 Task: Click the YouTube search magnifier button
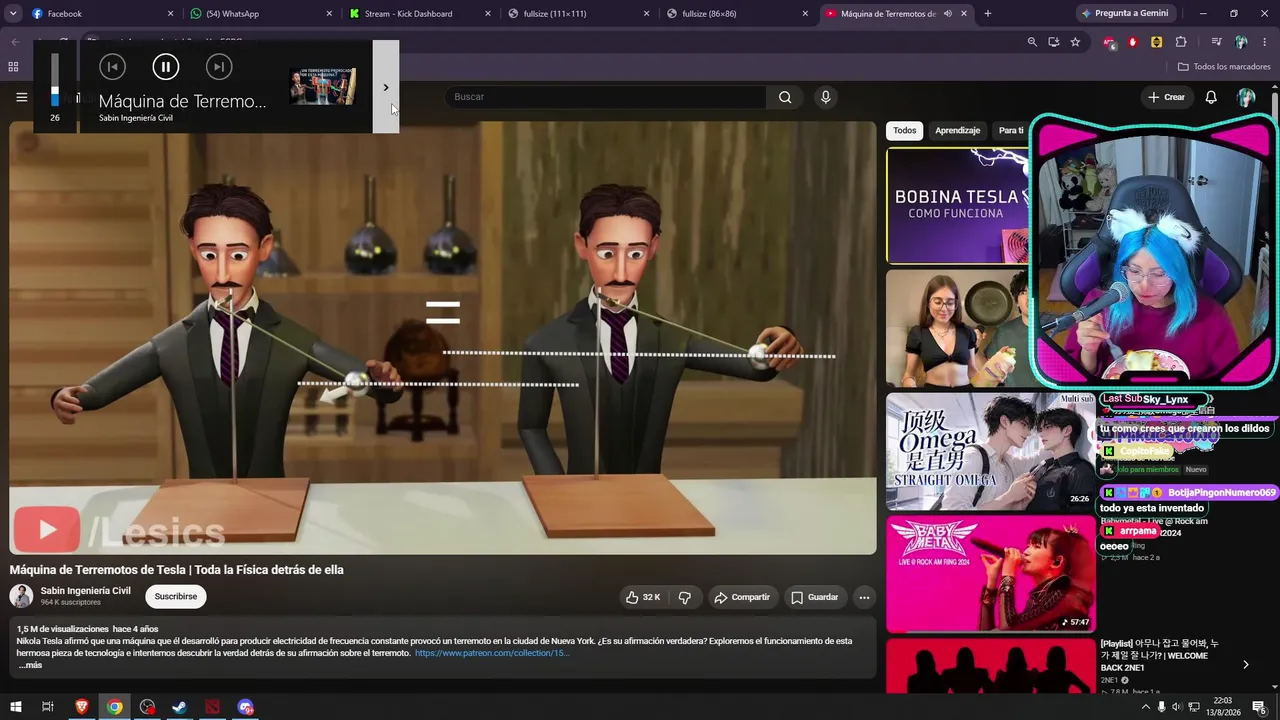(785, 97)
